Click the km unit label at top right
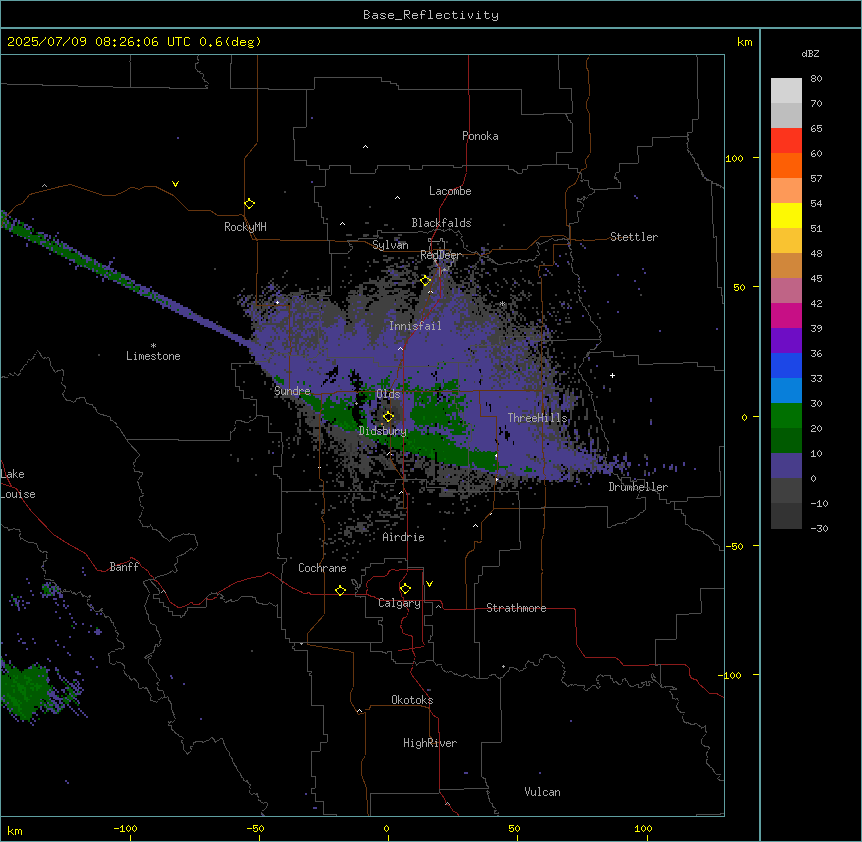862x842 pixels. pos(744,42)
